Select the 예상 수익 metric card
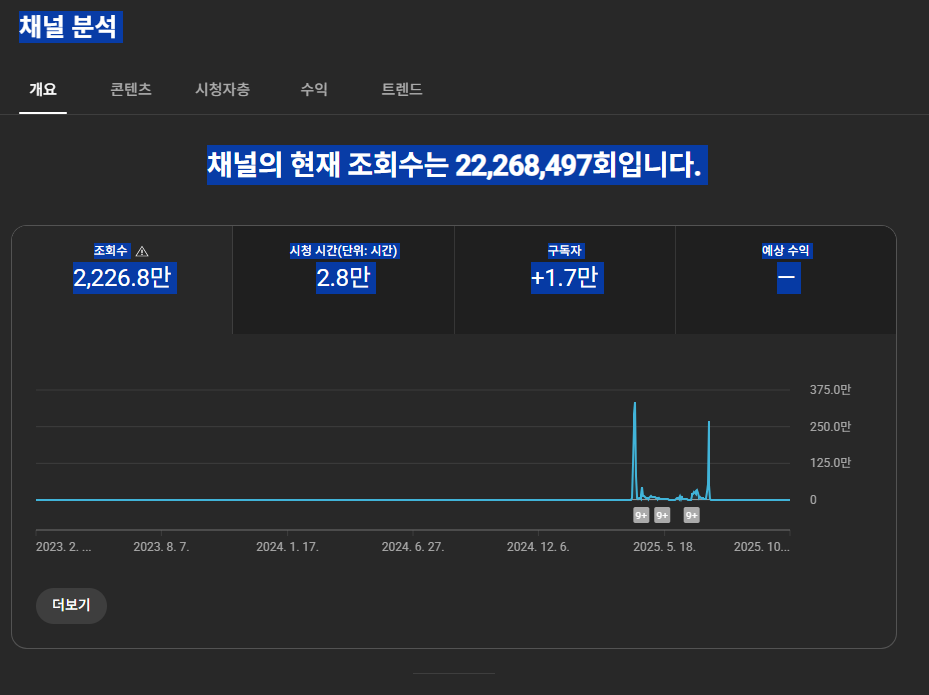This screenshot has width=929, height=695. point(786,279)
